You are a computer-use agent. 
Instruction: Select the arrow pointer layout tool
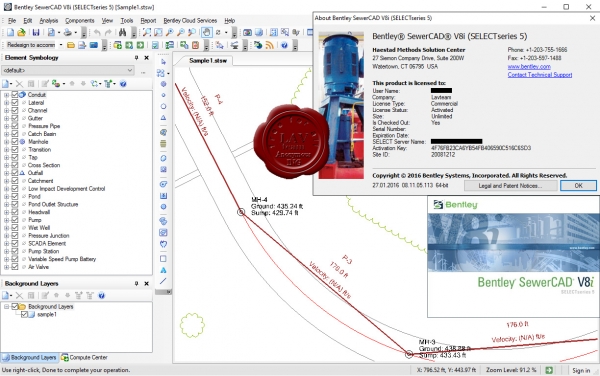163,62
